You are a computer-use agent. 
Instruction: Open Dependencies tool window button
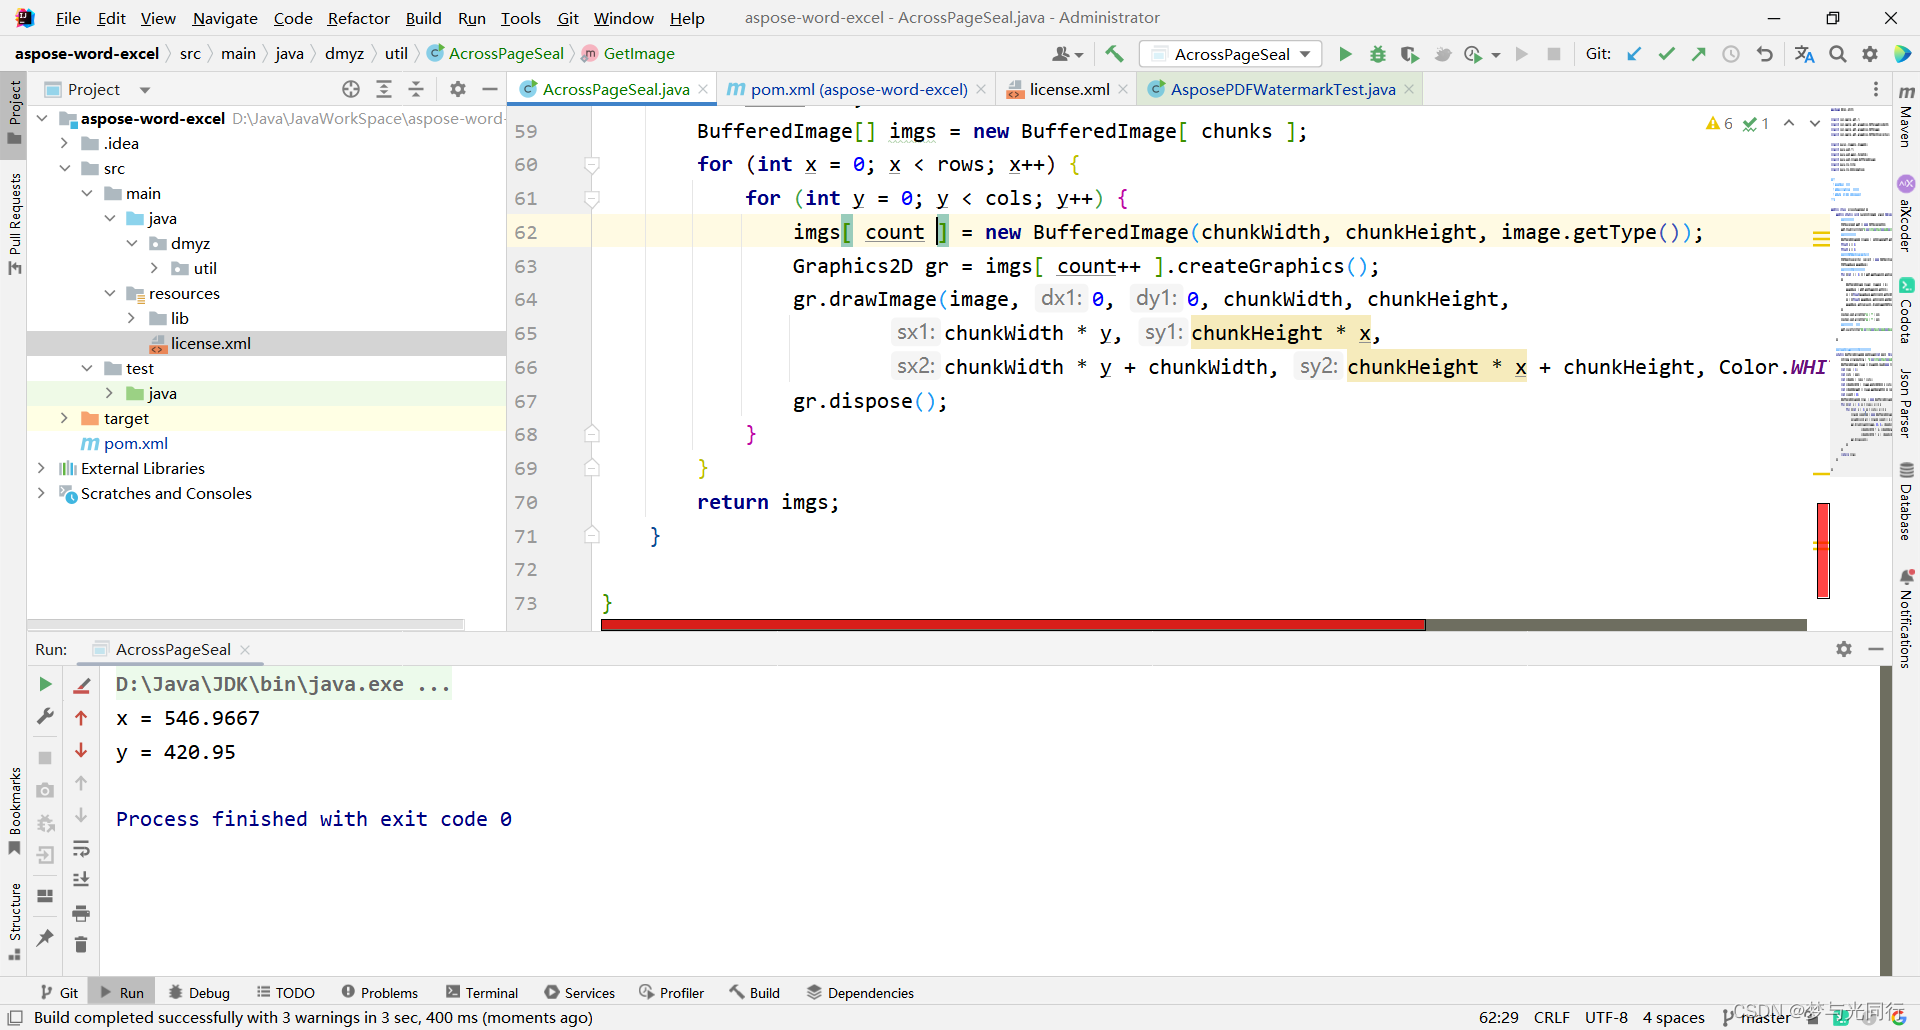pyautogui.click(x=860, y=993)
